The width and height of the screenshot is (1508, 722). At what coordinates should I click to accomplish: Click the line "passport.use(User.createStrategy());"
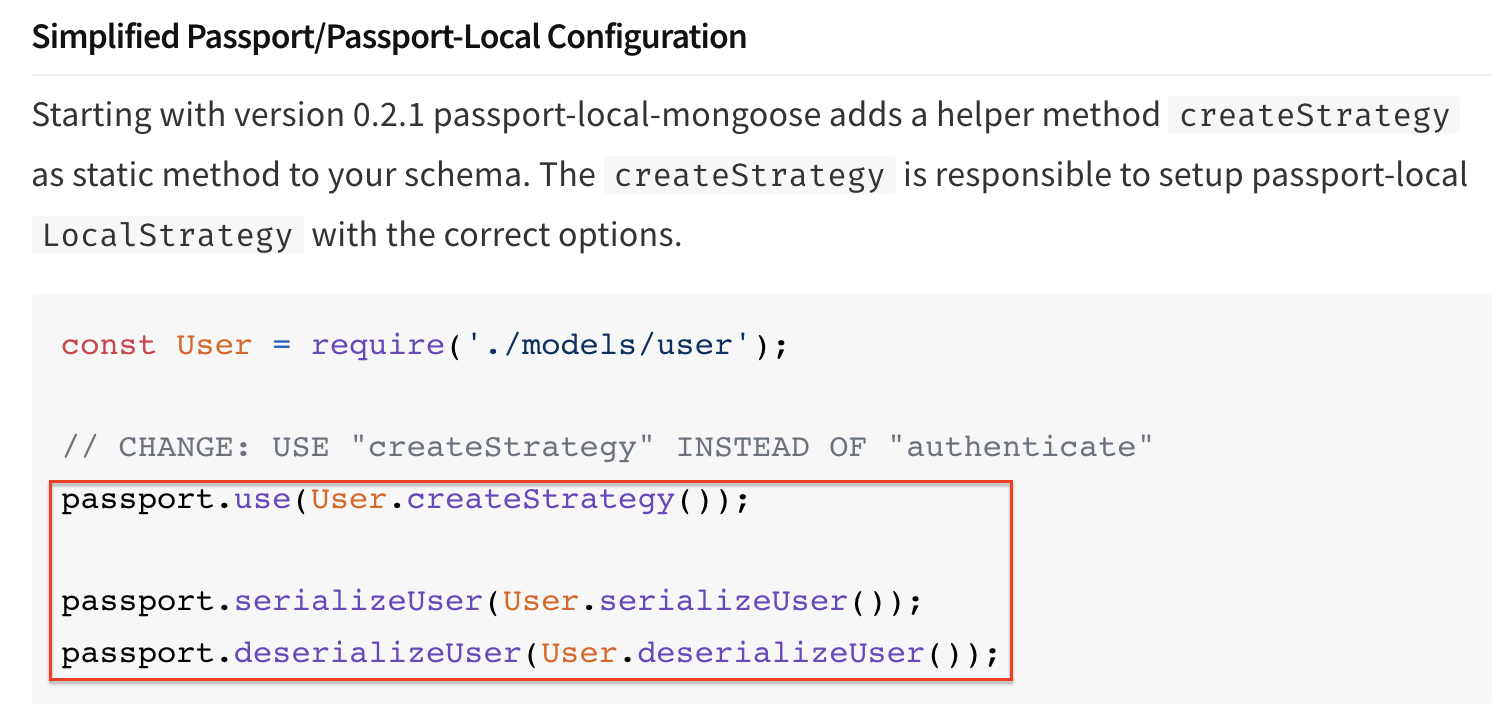405,499
